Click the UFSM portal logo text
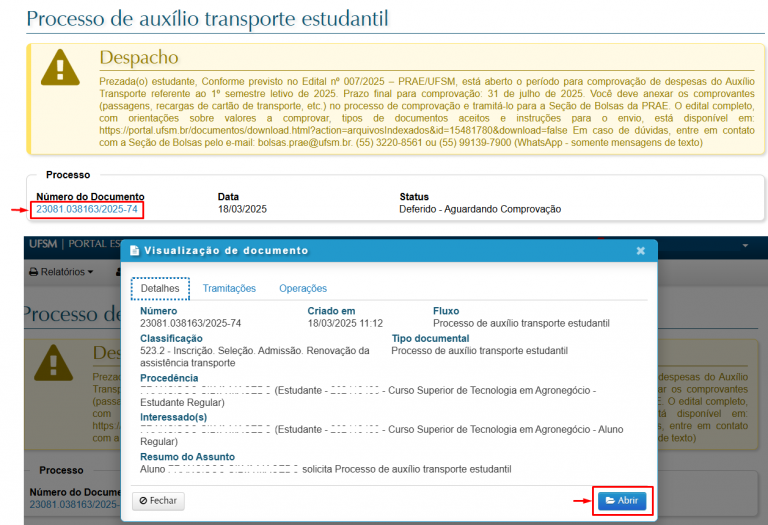This screenshot has width=768, height=525. 42,245
